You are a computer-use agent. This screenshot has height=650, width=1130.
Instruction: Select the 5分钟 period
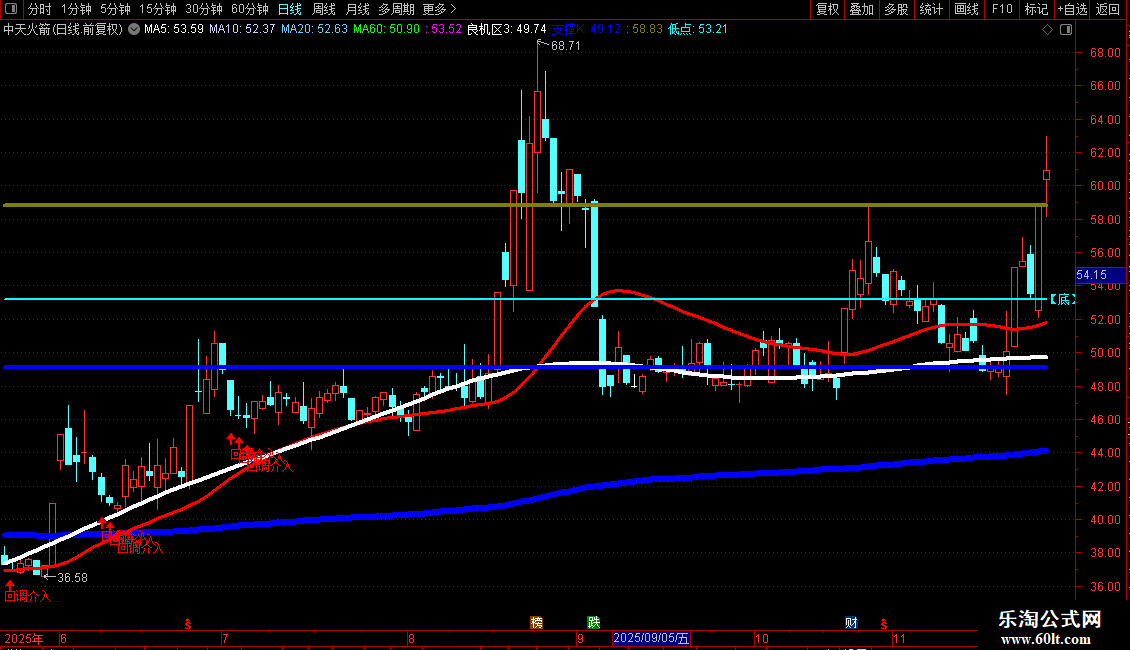115,9
